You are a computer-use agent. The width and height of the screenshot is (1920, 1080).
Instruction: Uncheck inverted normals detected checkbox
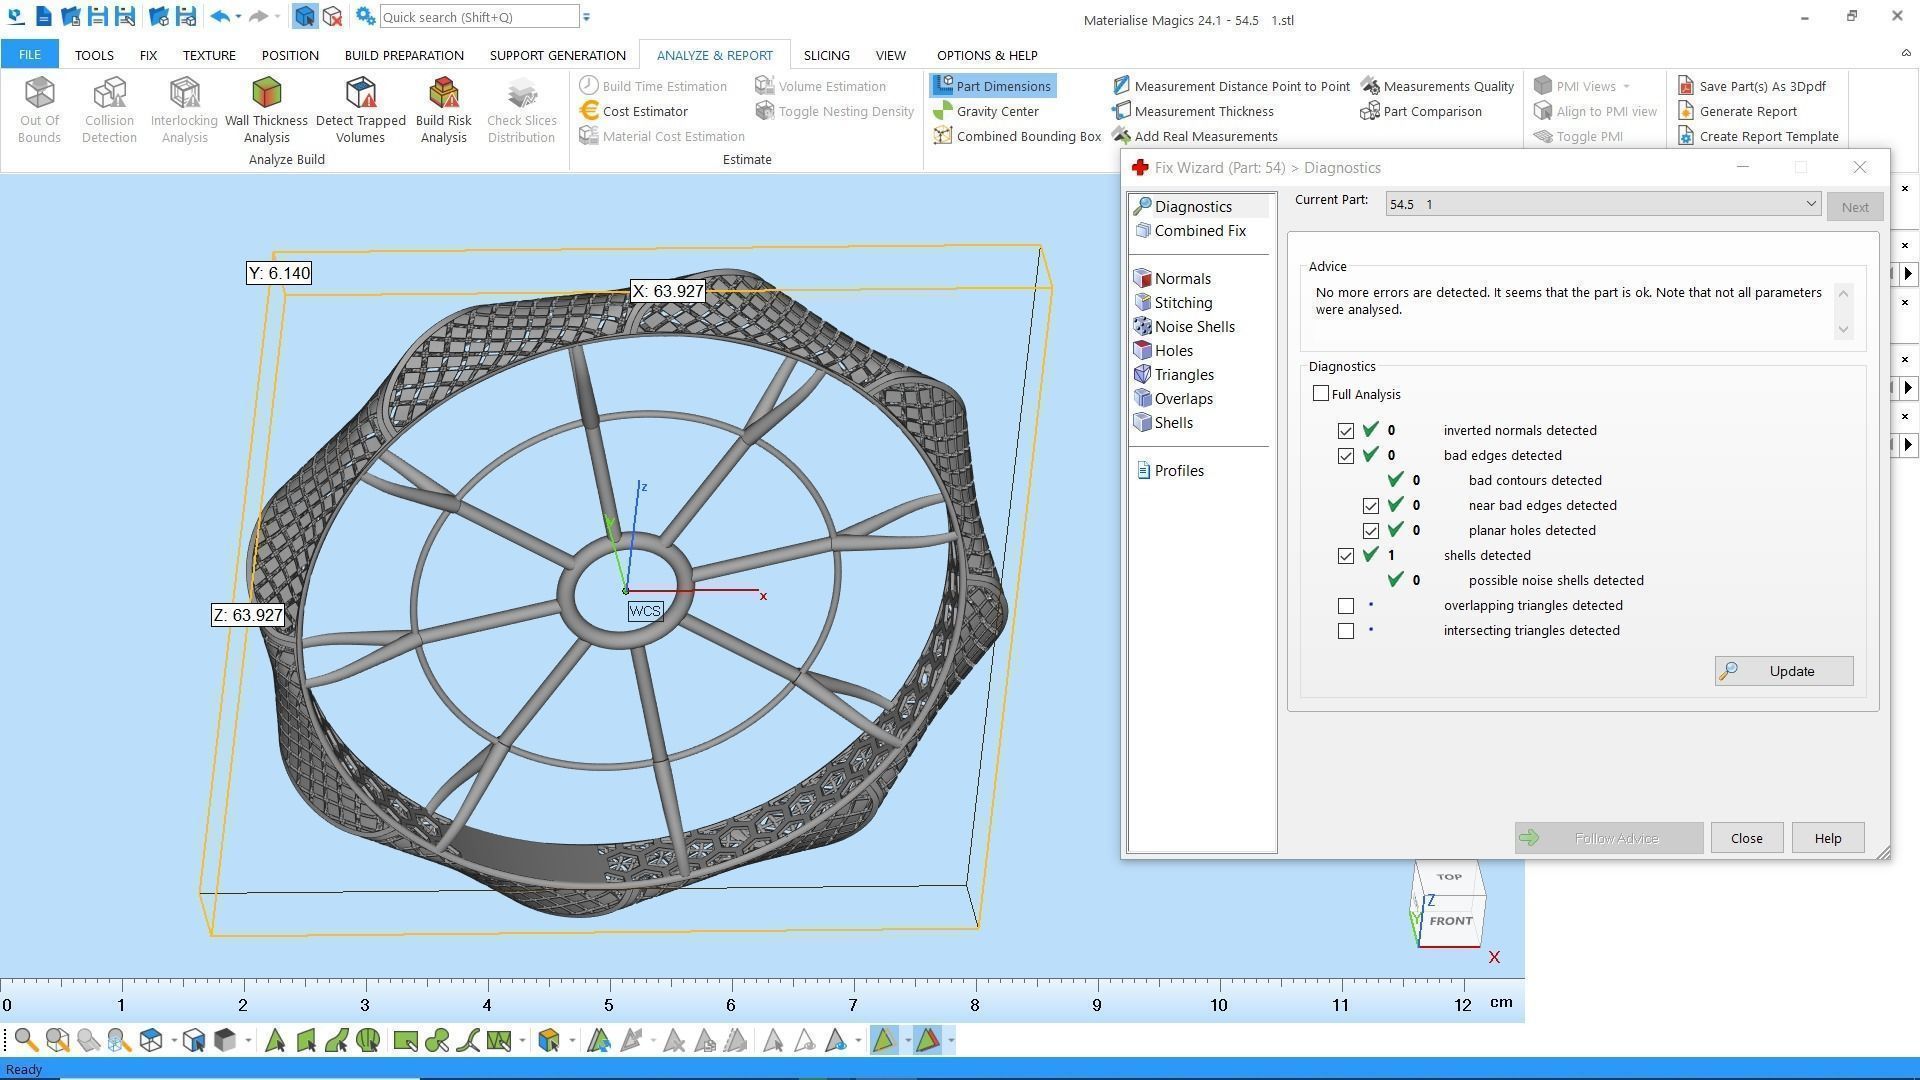click(x=1346, y=431)
